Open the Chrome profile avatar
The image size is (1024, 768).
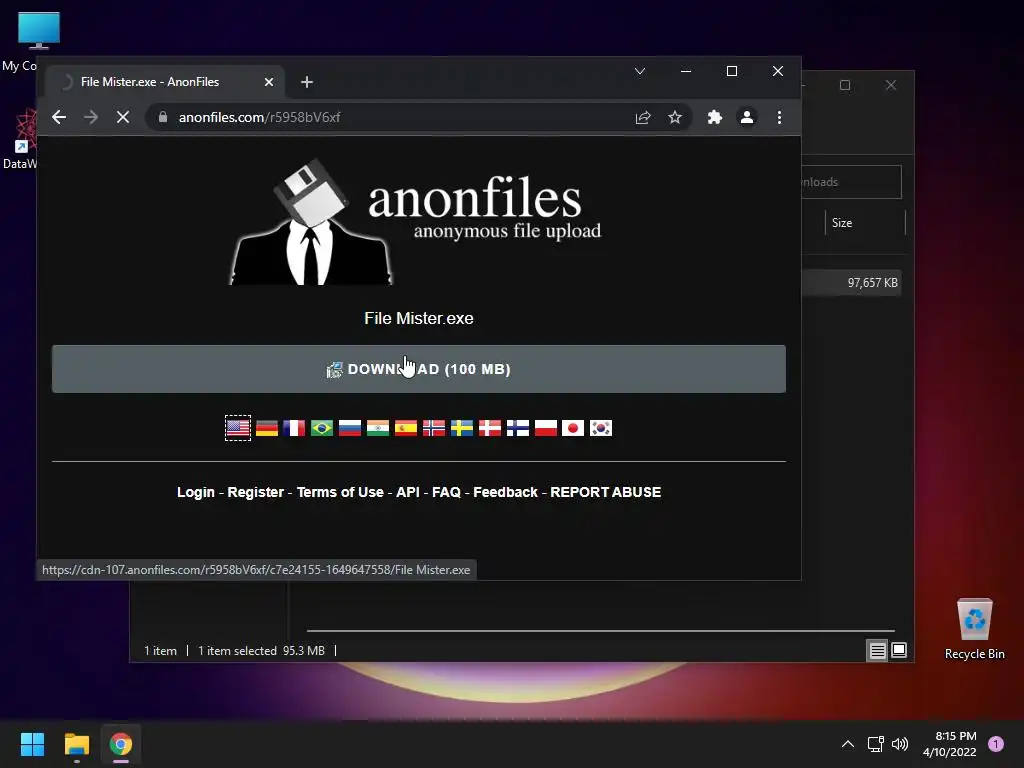point(746,118)
